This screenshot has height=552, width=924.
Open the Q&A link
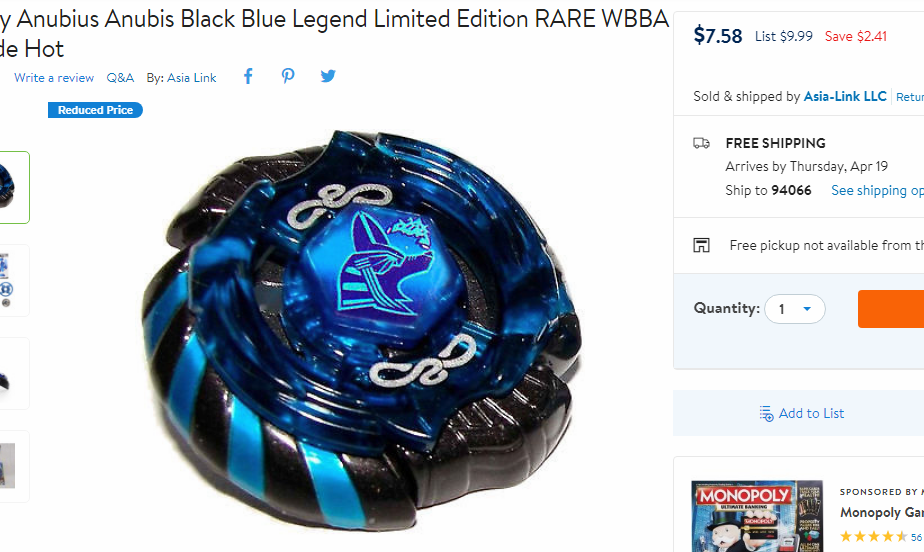click(x=120, y=78)
